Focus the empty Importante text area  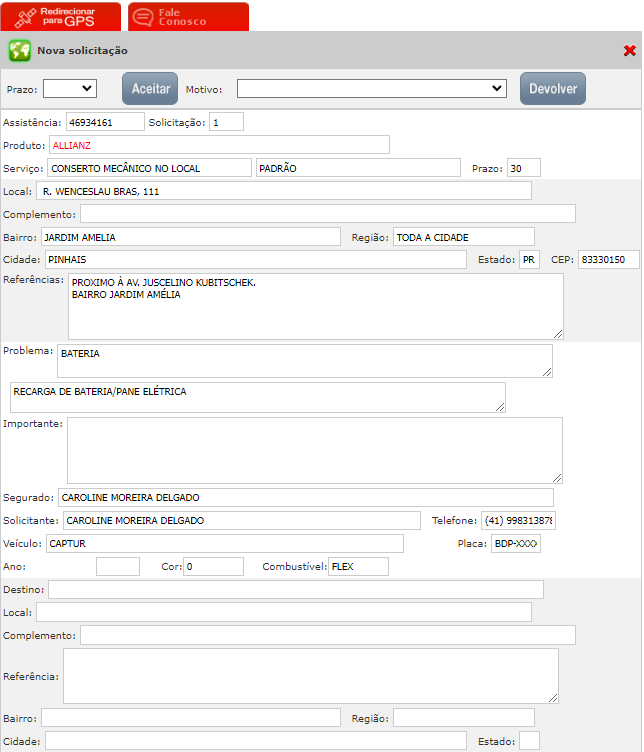(315, 450)
